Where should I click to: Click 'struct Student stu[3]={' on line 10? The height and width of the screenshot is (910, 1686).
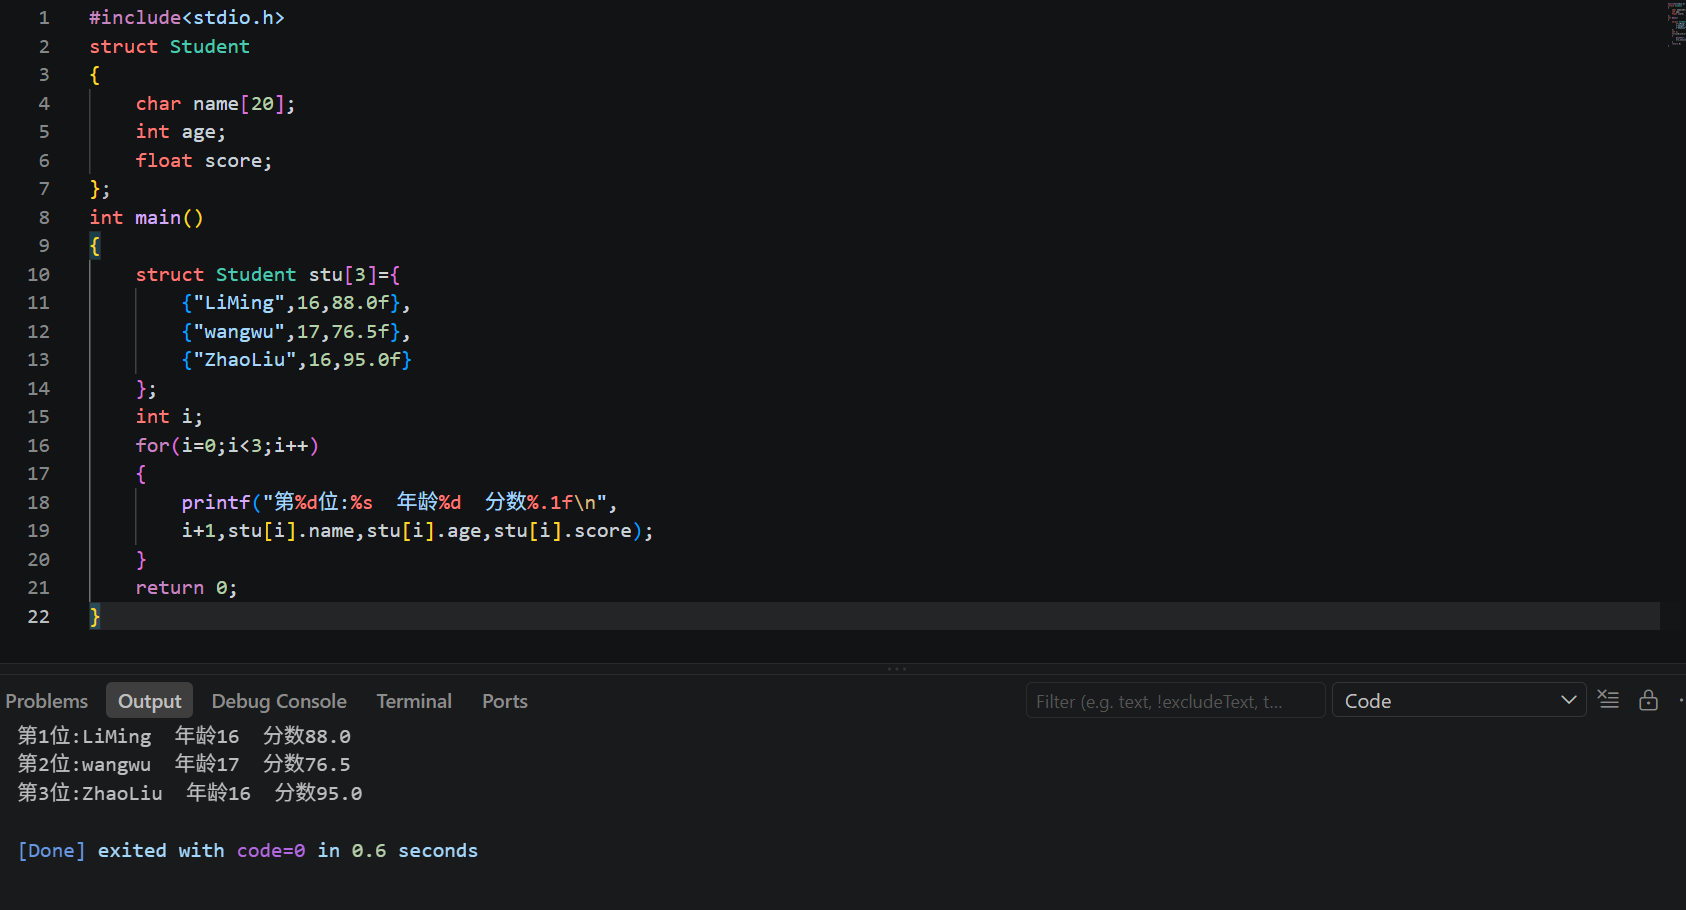coord(268,274)
